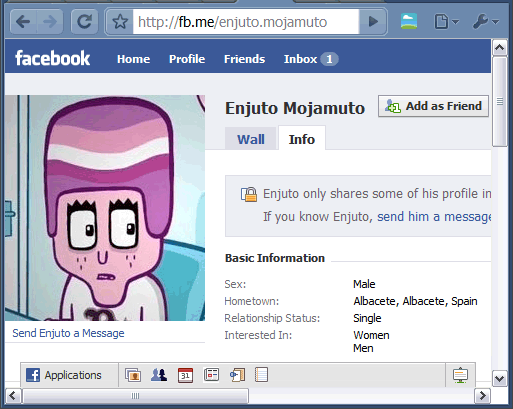Click the Enjuto Mojamuto name heading
This screenshot has width=513, height=409.
[295, 108]
